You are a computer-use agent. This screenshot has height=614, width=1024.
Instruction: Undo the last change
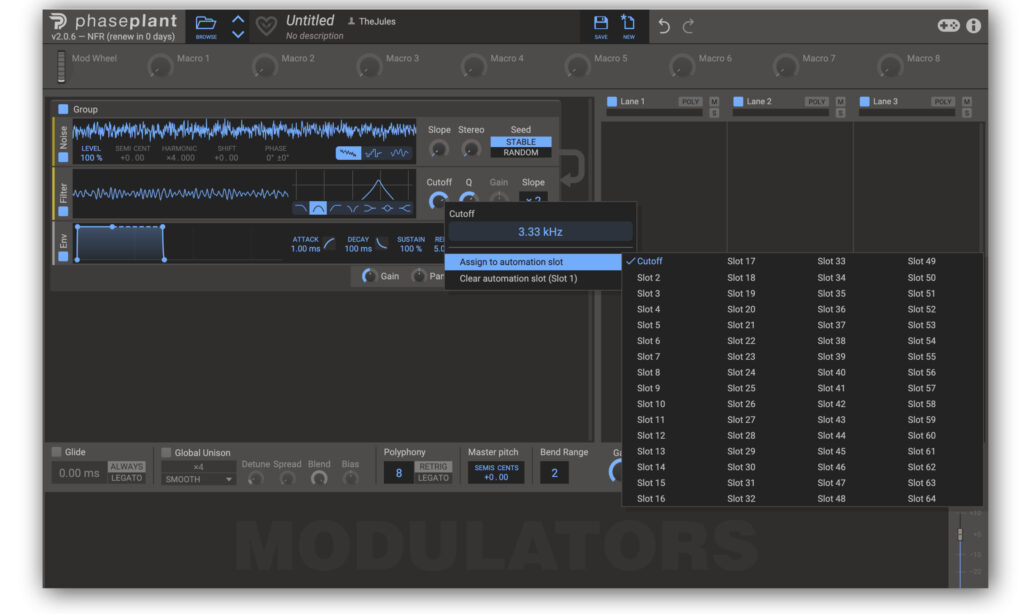664,26
